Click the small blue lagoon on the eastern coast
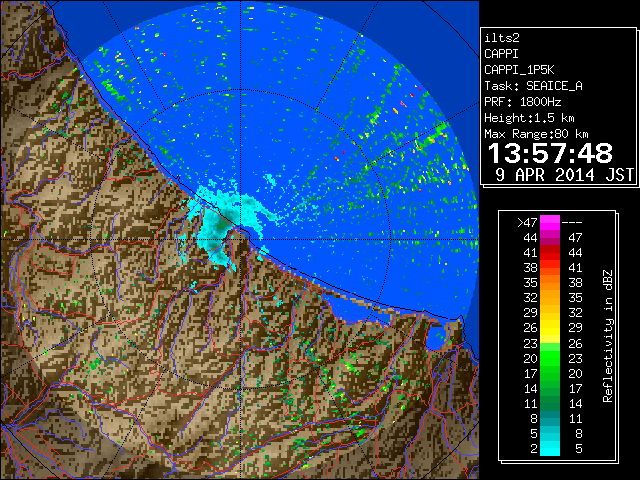 point(438,337)
